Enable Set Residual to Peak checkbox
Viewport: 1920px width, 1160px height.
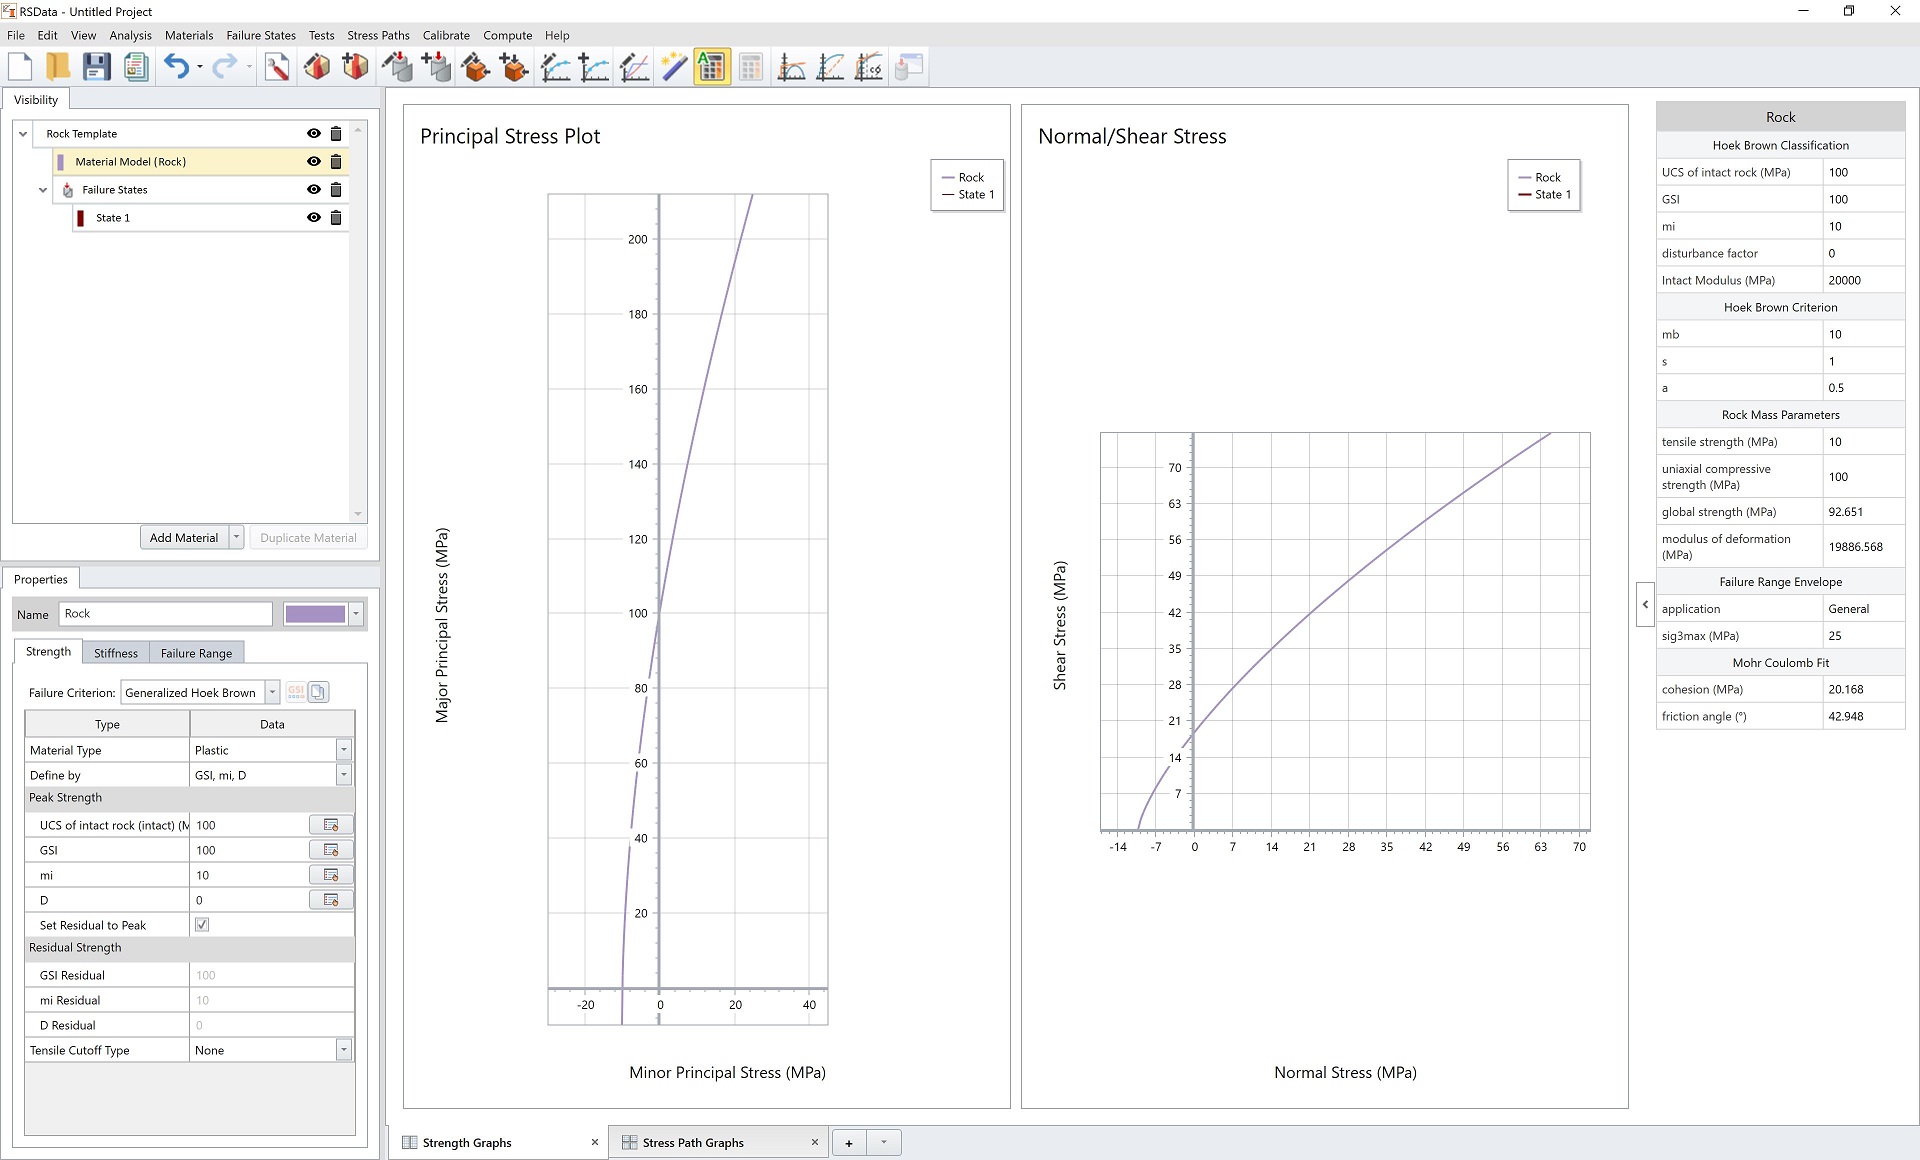202,924
